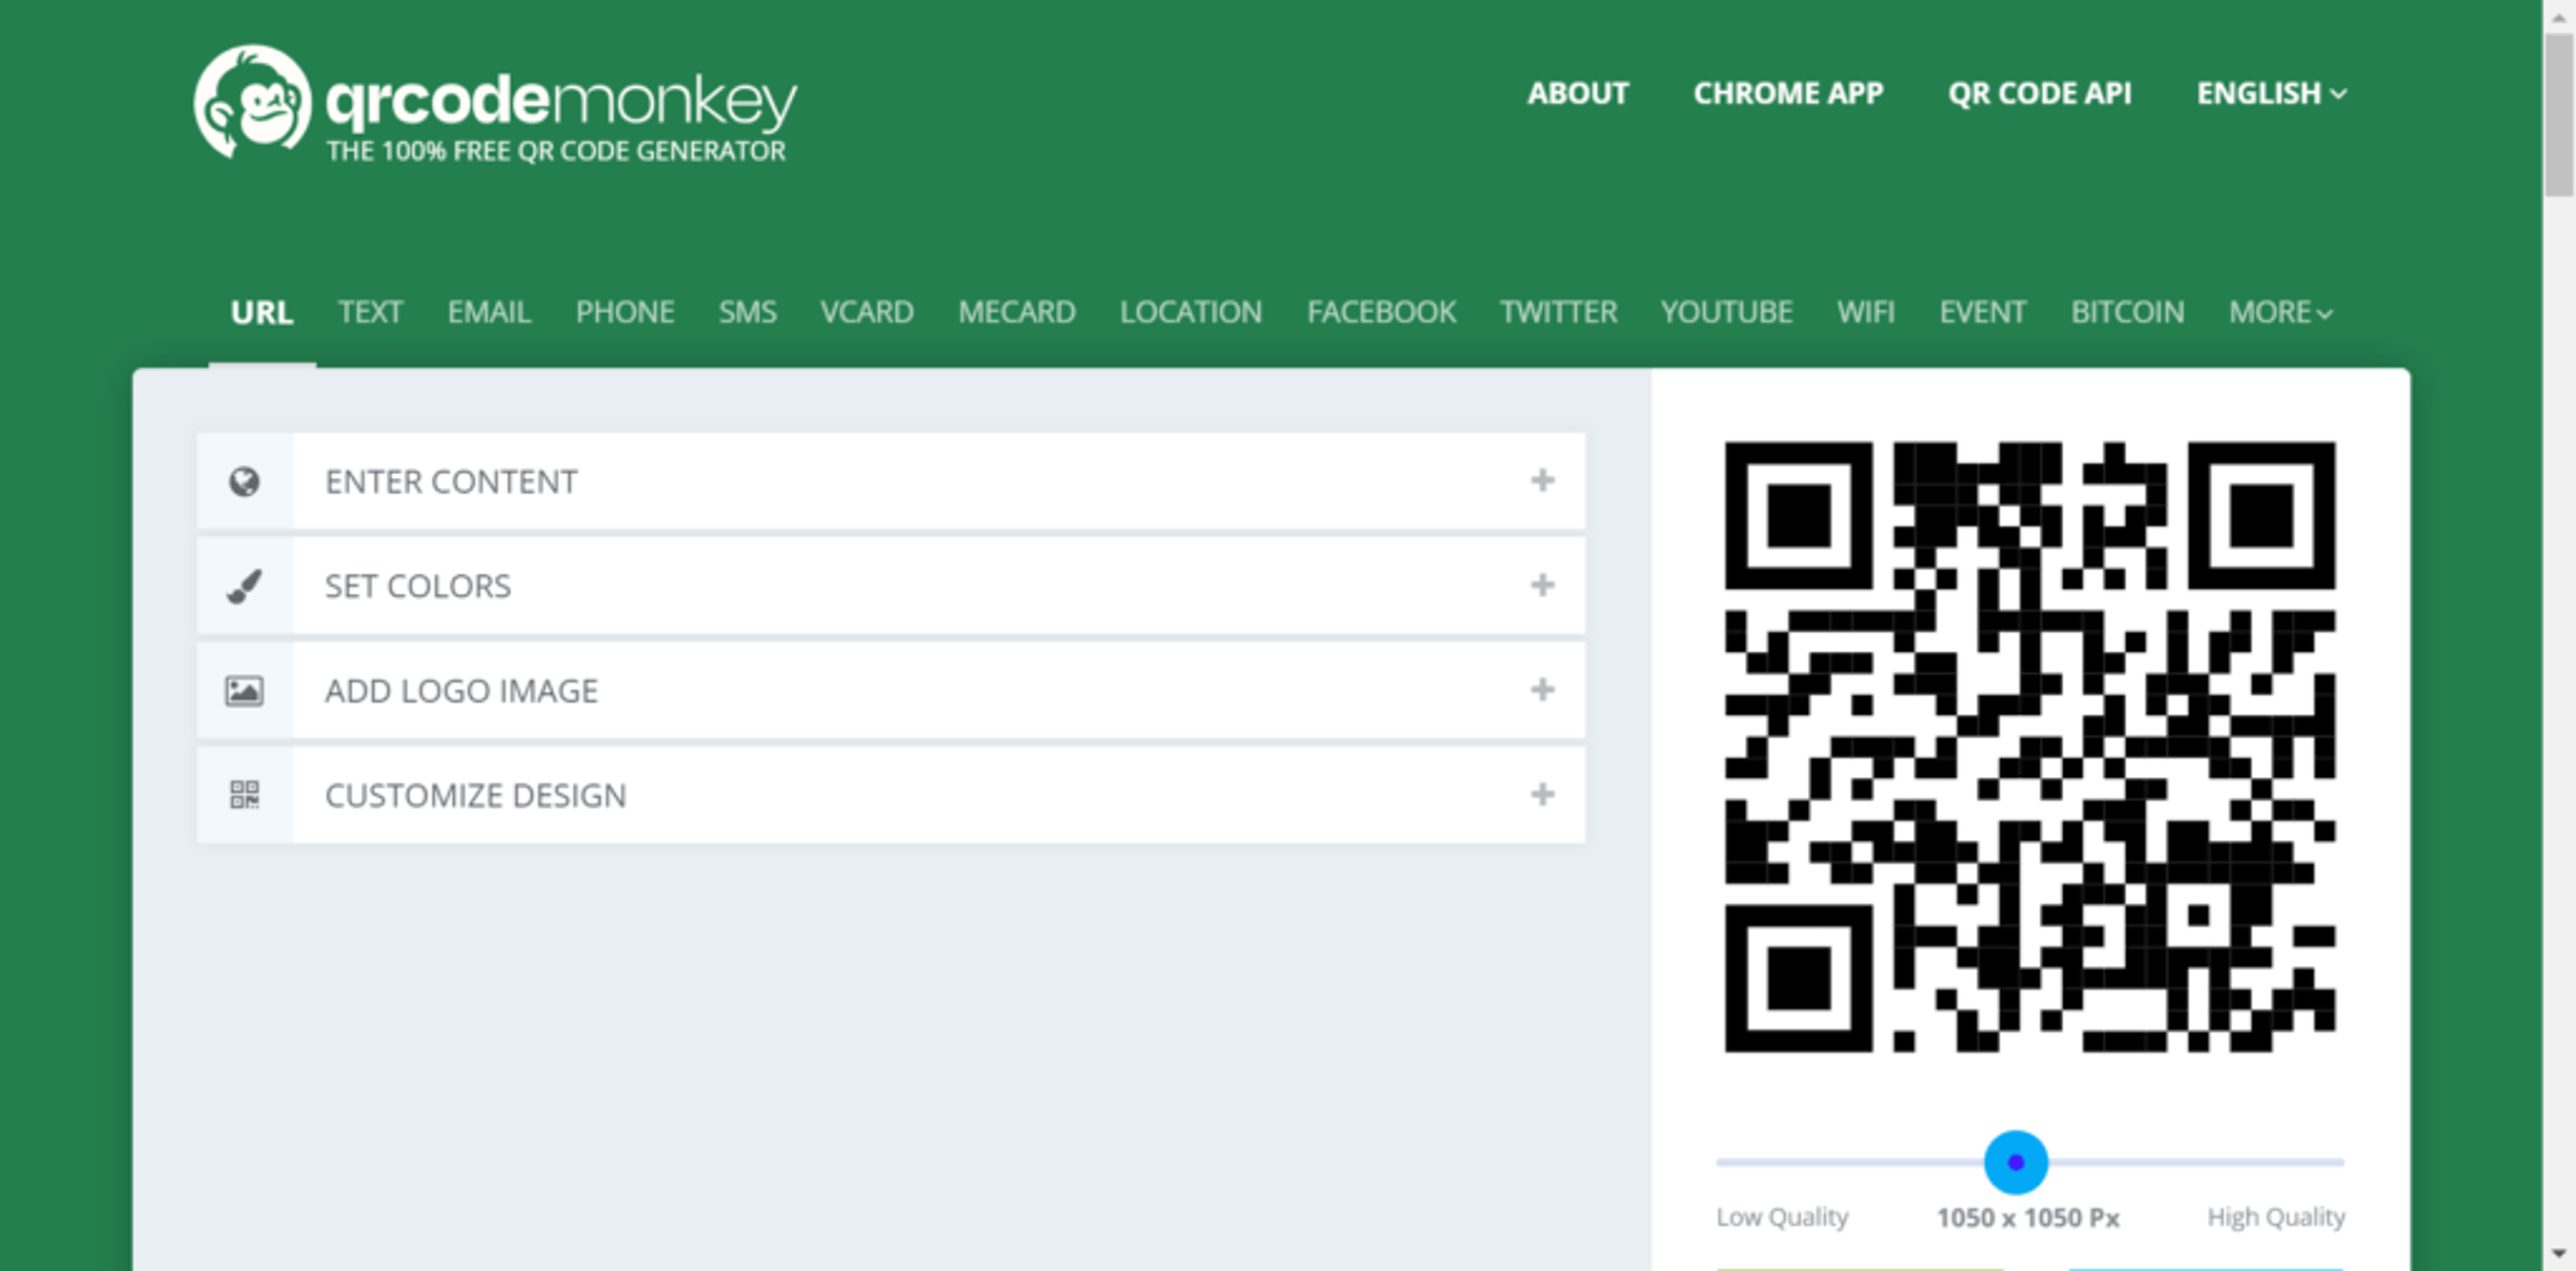Click the paintbrush icon beside Set Colors
The height and width of the screenshot is (1271, 2576).
click(244, 586)
